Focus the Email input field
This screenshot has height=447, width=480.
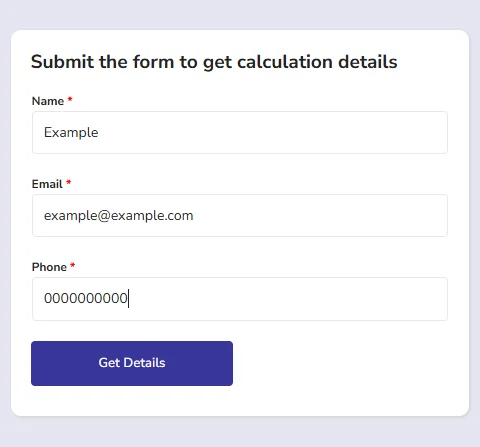[x=240, y=216]
